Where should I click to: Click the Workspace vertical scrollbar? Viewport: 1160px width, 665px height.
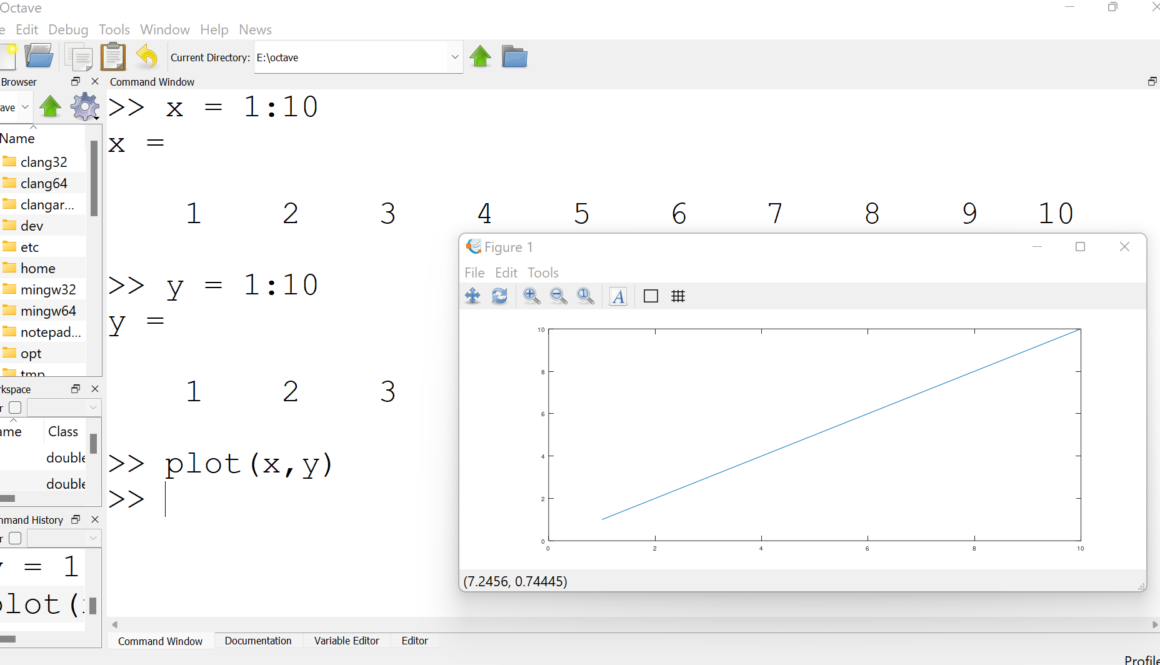pyautogui.click(x=93, y=442)
